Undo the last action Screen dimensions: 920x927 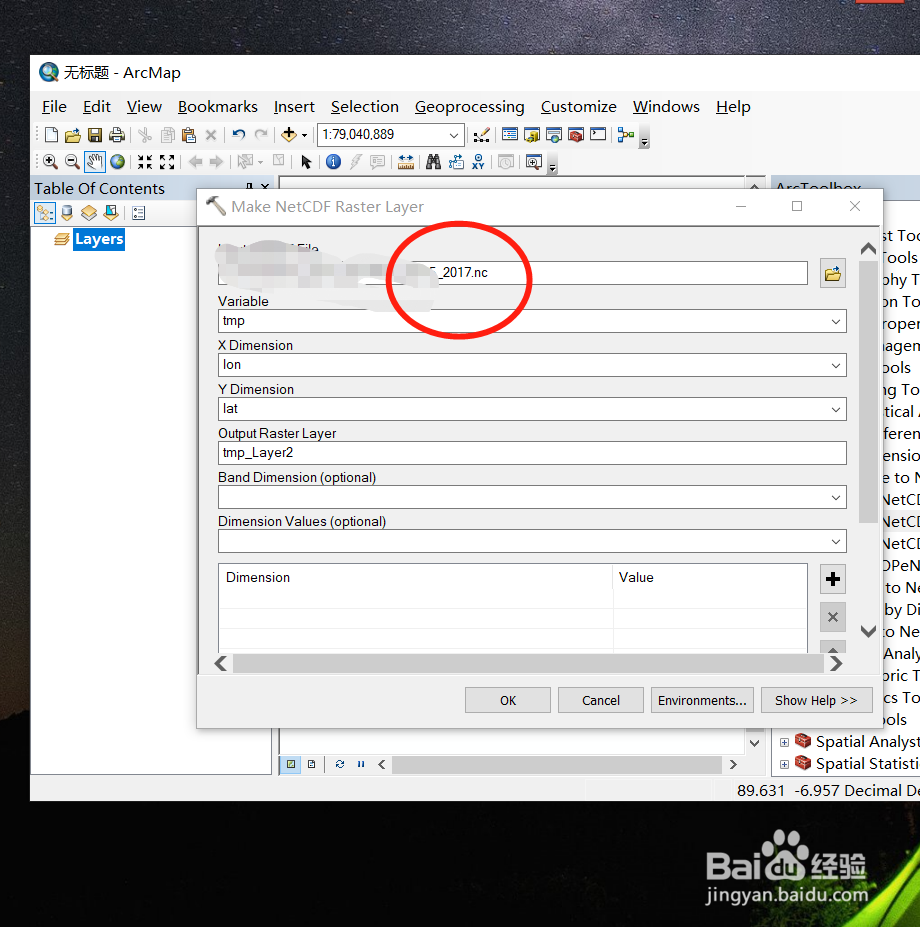tap(238, 135)
